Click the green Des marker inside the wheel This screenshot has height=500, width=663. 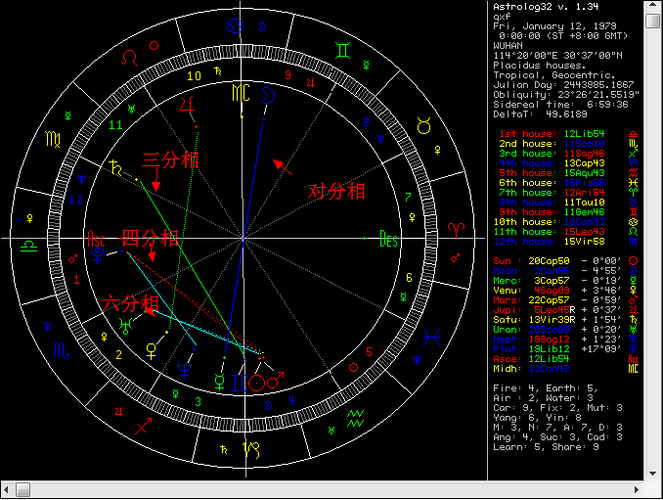coord(388,238)
